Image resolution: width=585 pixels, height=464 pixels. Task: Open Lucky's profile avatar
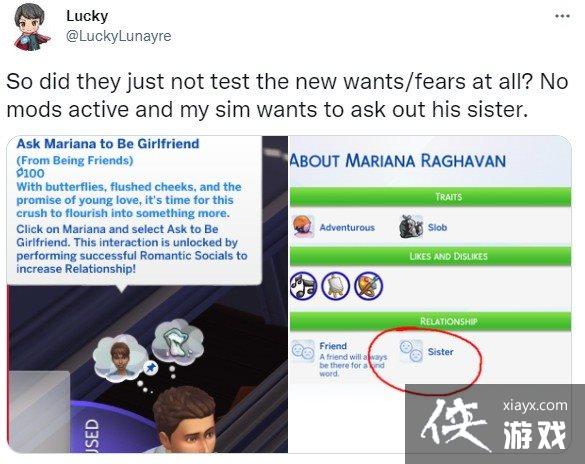point(32,26)
